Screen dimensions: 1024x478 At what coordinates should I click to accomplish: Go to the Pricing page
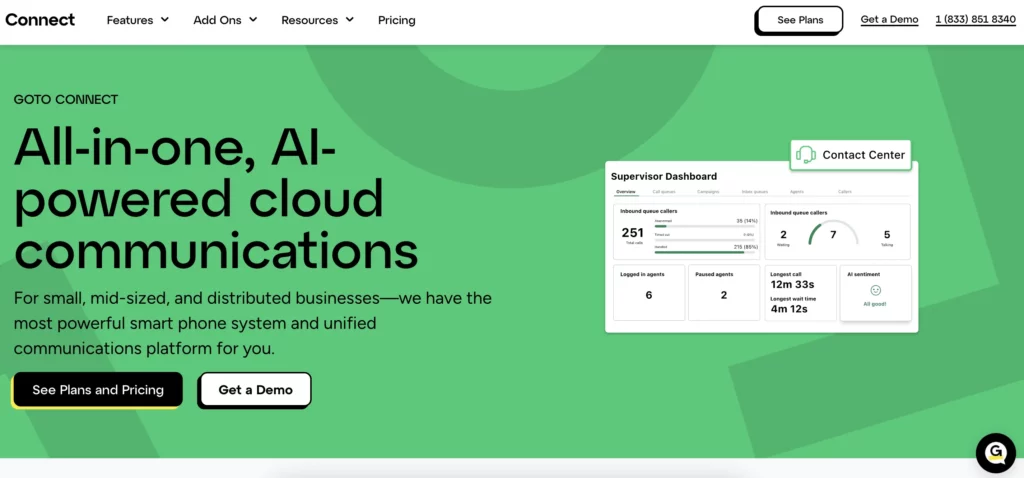coord(396,20)
